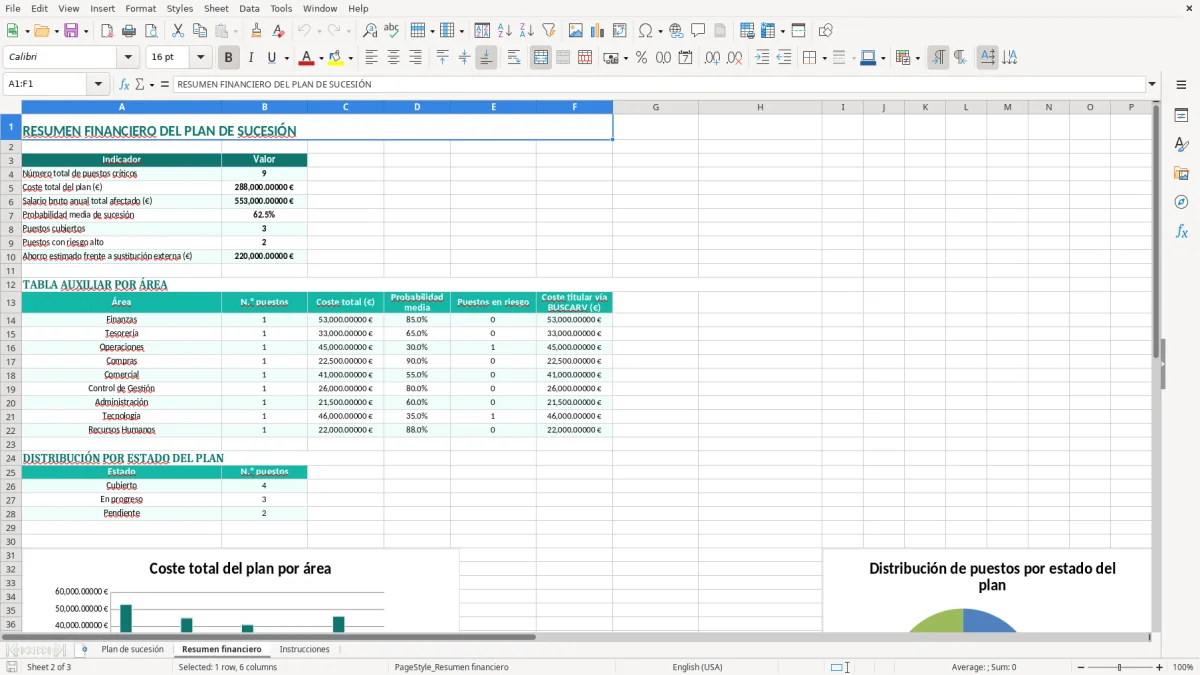Click the Save document icon

pos(71,31)
